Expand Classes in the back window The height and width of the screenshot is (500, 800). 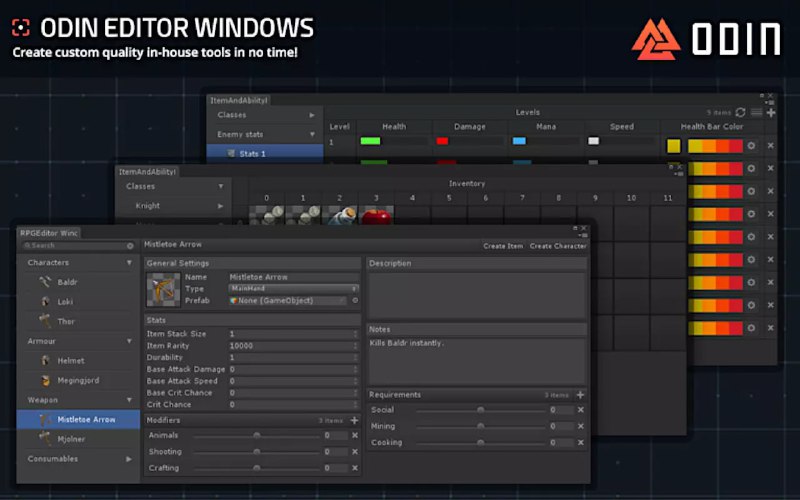tap(312, 115)
